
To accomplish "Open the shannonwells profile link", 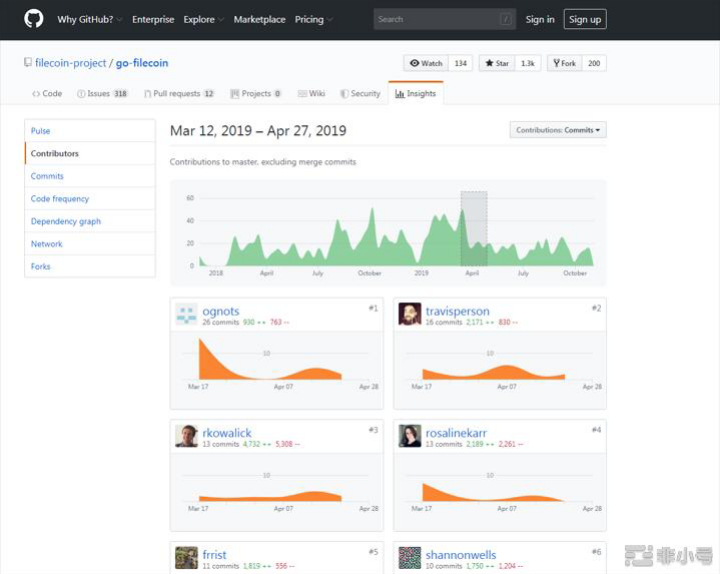I will tap(461, 554).
